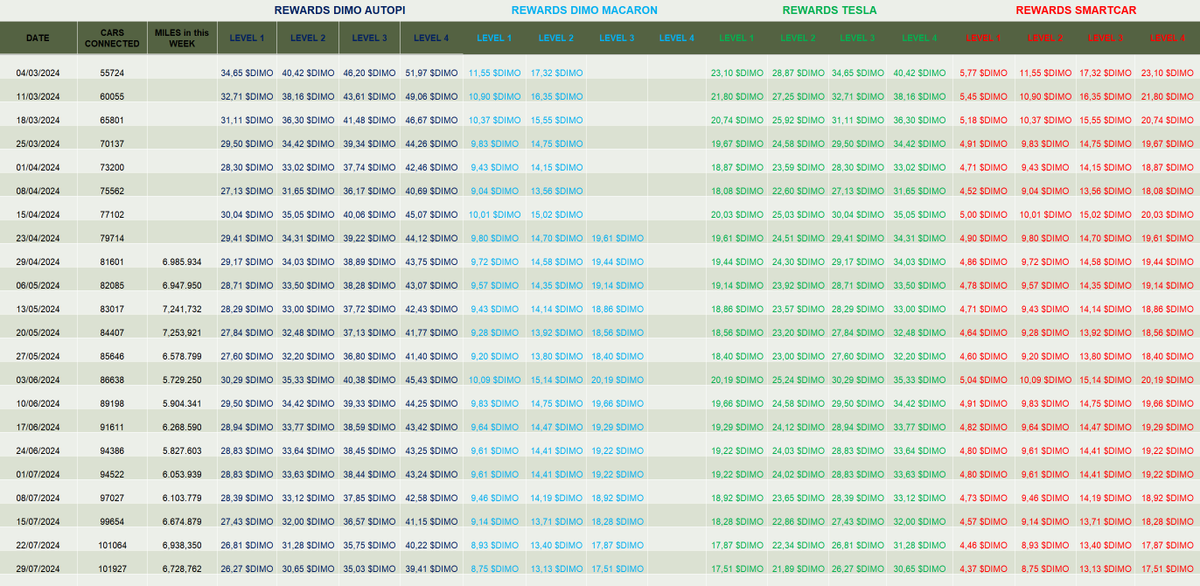Select the date cell 04/03/2024
Image resolution: width=1200 pixels, height=586 pixels.
click(37, 73)
